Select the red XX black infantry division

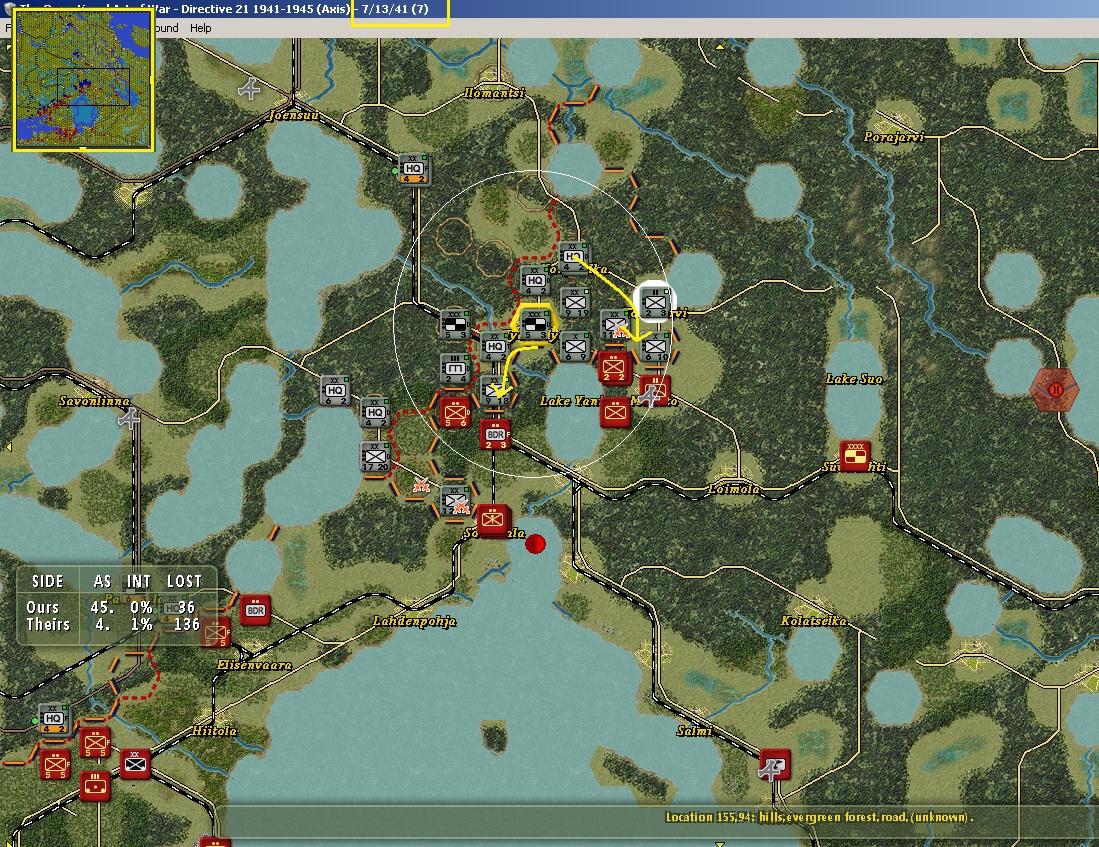[x=135, y=764]
